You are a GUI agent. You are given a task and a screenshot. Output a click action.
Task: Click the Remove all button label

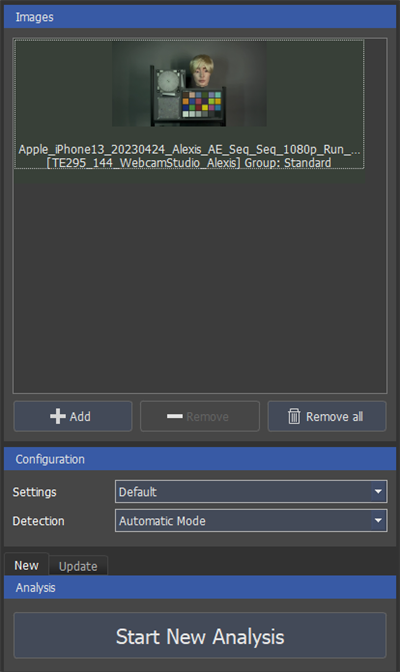coord(334,417)
